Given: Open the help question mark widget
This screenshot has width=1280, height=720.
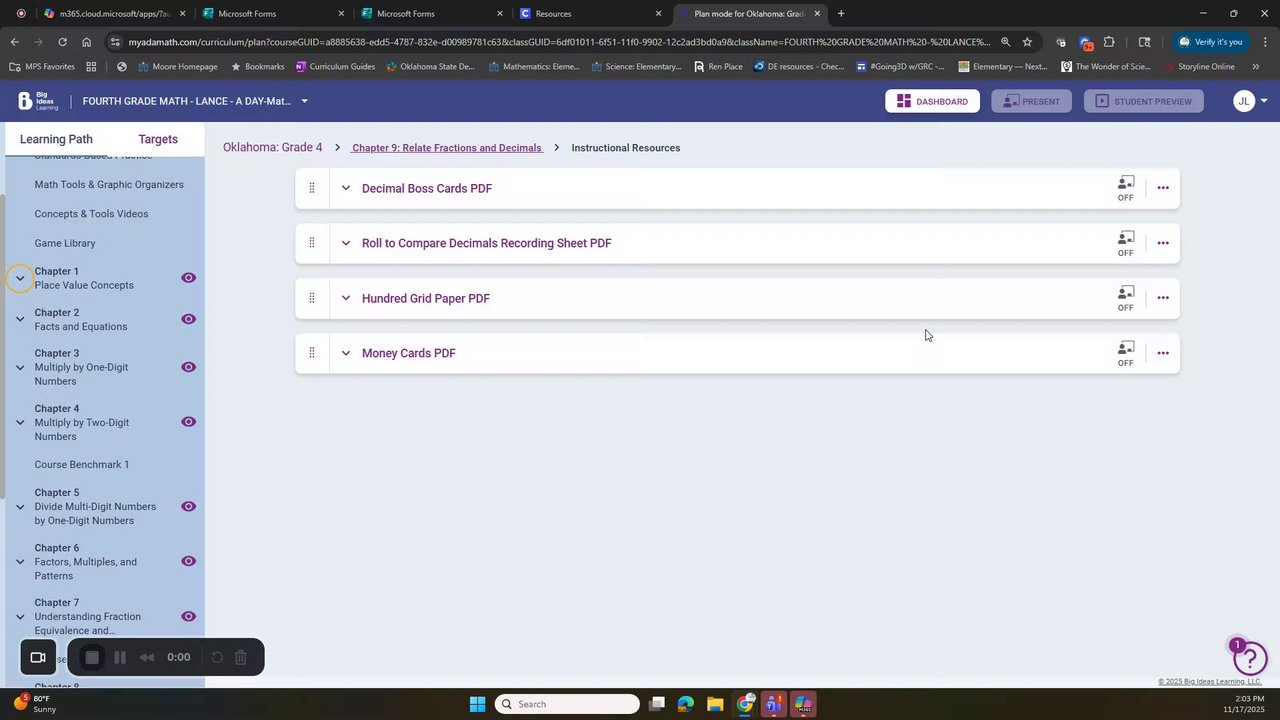Looking at the screenshot, I should pos(1250,658).
